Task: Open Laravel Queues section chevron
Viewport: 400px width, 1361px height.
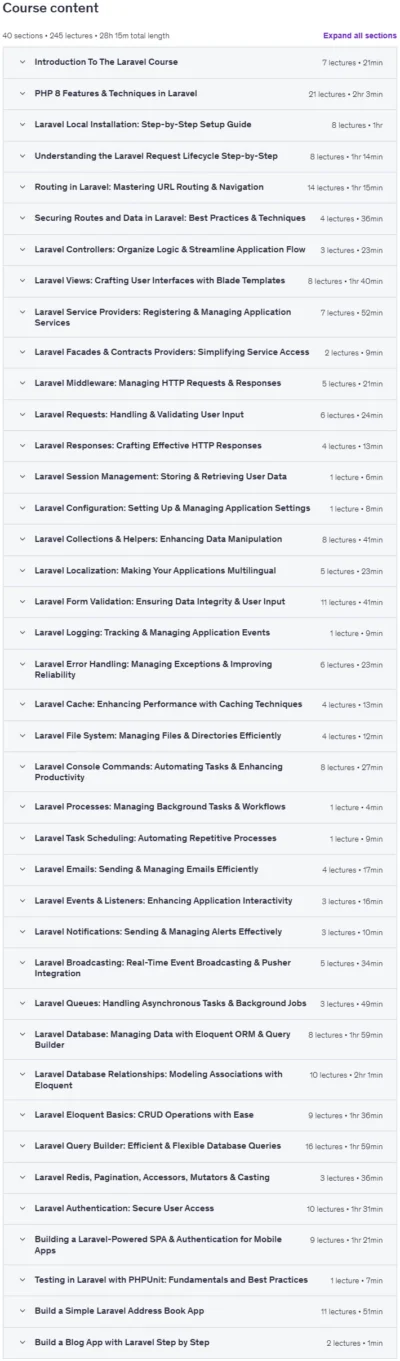Action: click(x=22, y=1003)
